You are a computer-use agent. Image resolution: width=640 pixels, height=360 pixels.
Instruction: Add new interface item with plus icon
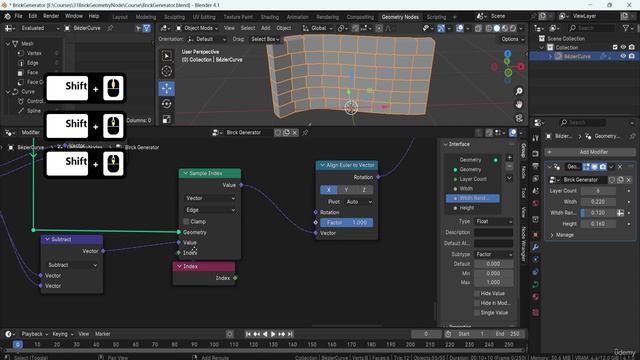509,157
